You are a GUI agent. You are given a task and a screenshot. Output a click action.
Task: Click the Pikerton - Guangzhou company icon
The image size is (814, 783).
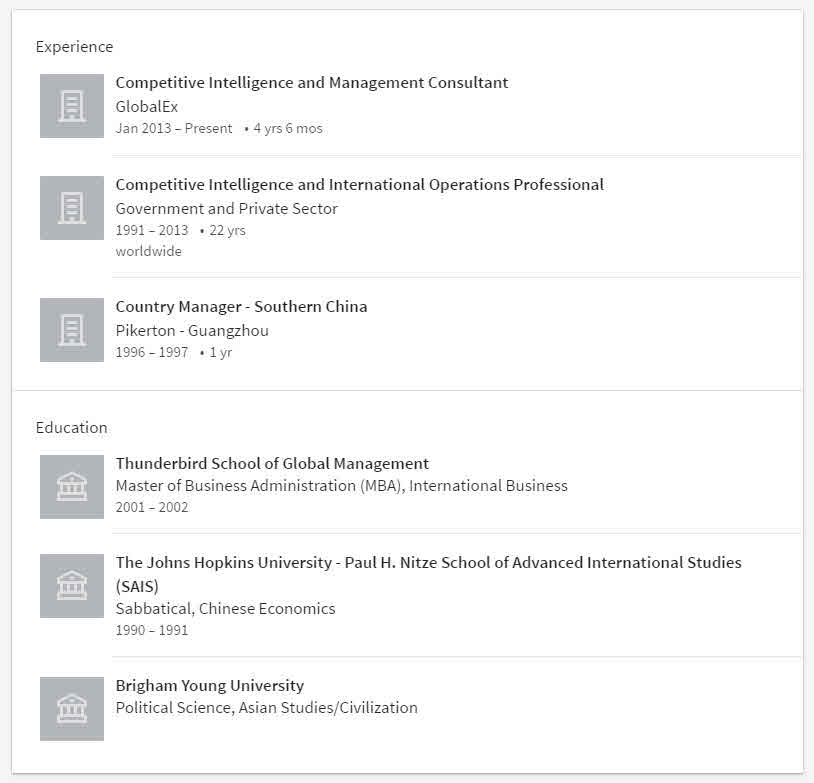[72, 330]
